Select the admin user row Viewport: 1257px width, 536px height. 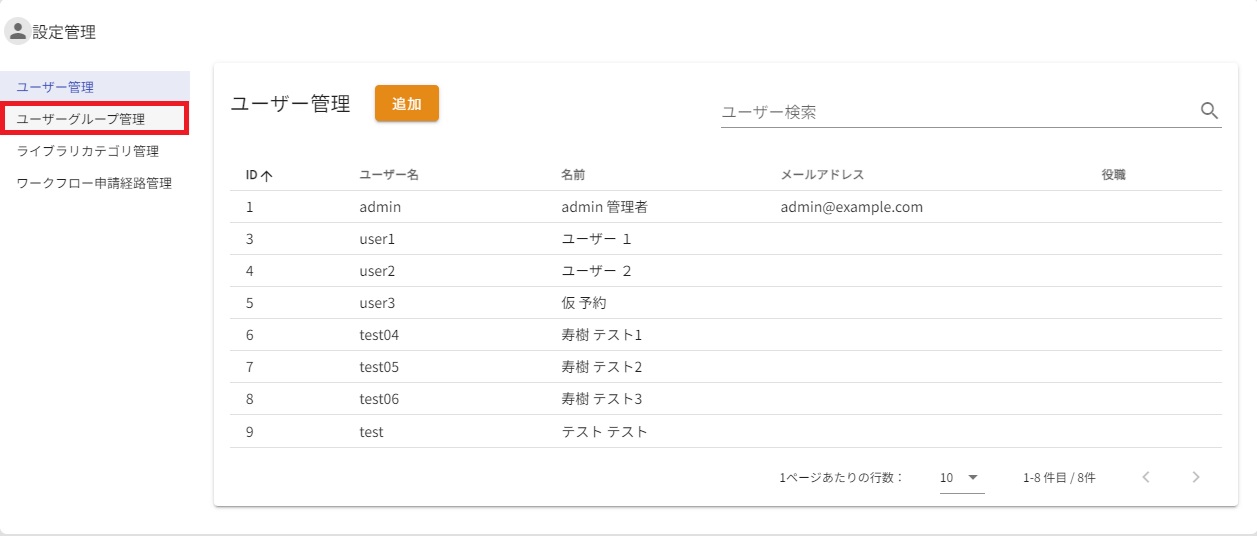coord(380,207)
